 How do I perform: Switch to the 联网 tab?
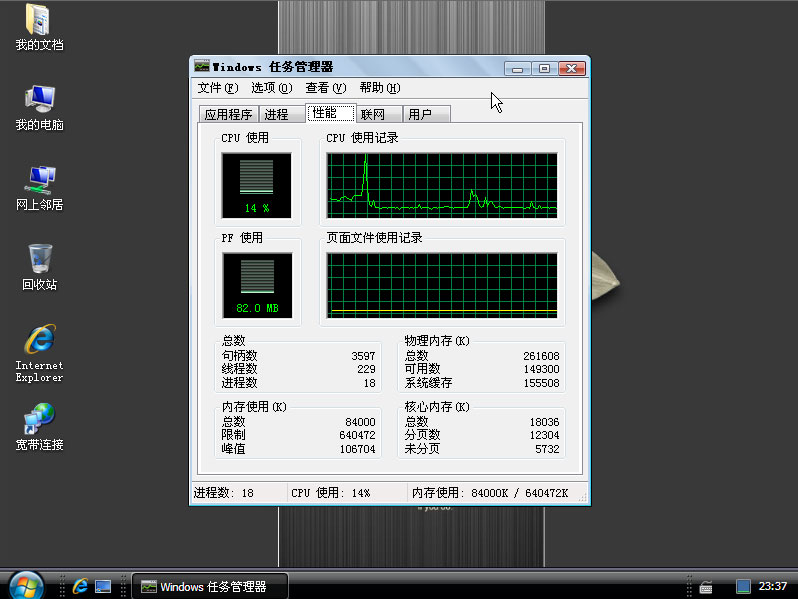[x=379, y=115]
